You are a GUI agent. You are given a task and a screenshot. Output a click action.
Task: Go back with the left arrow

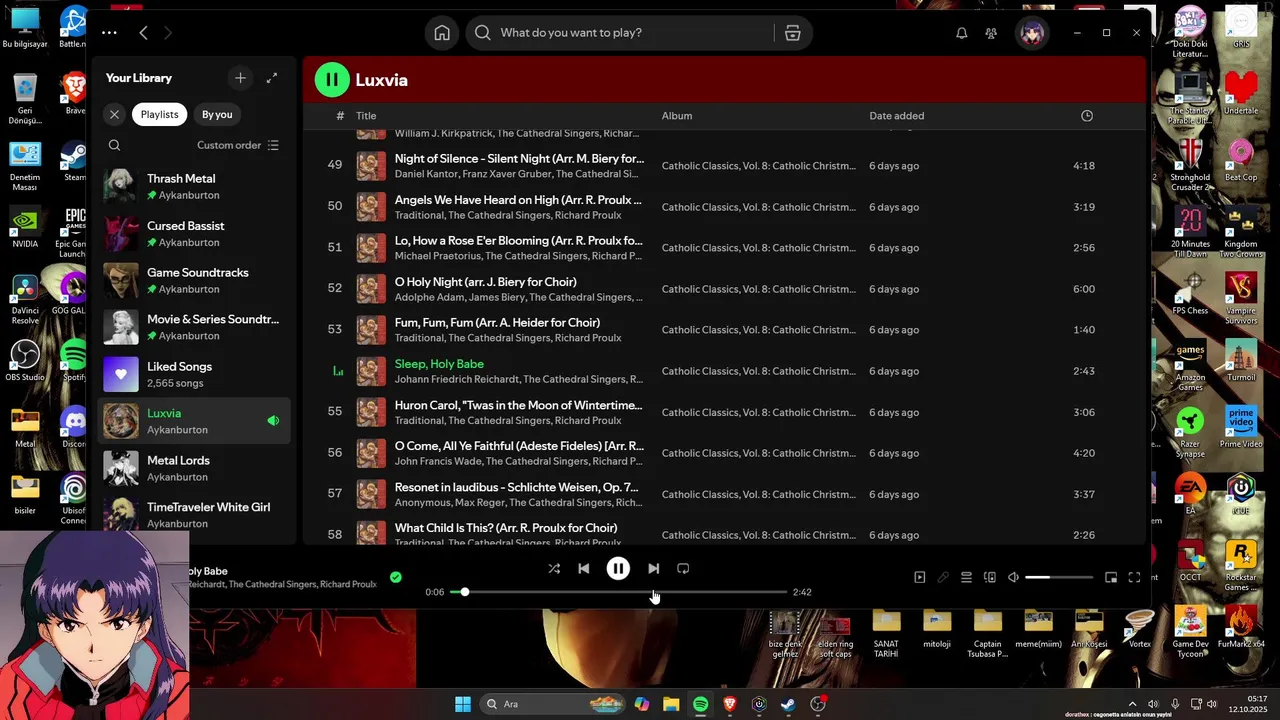point(143,33)
